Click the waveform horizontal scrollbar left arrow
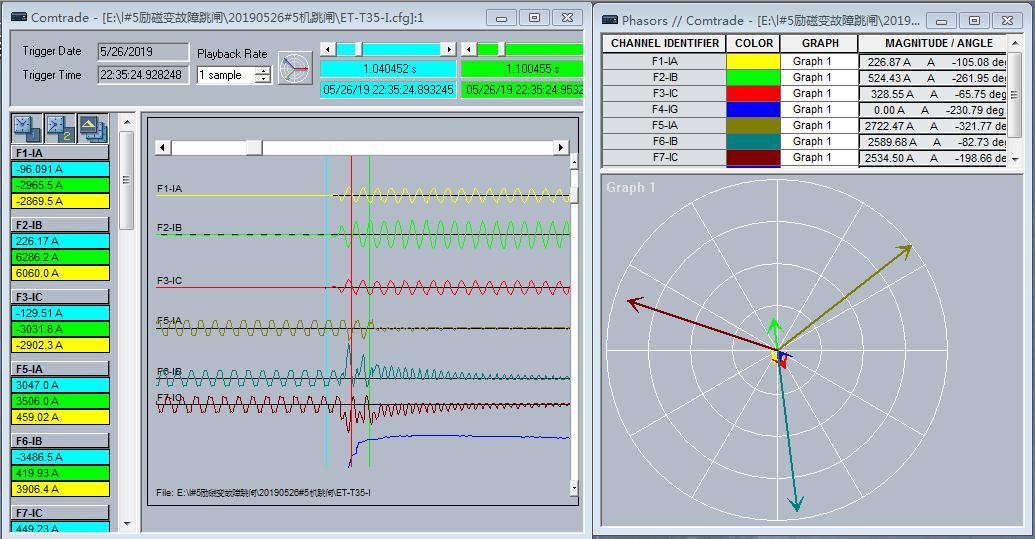The width and height of the screenshot is (1035, 539). 163,147
